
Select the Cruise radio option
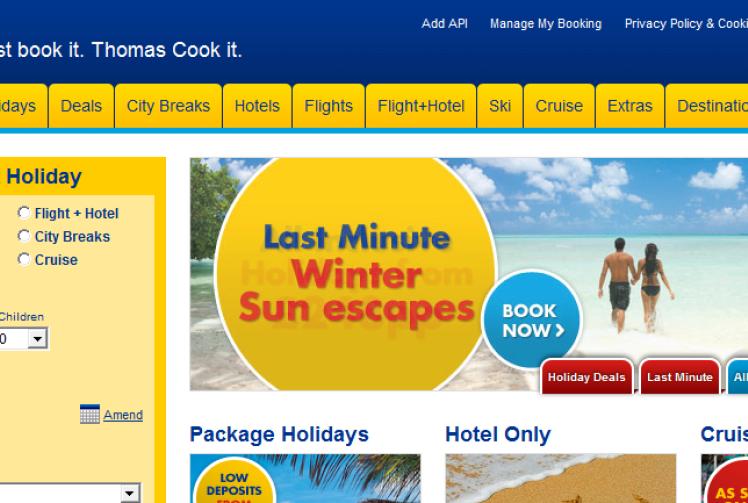[24, 259]
